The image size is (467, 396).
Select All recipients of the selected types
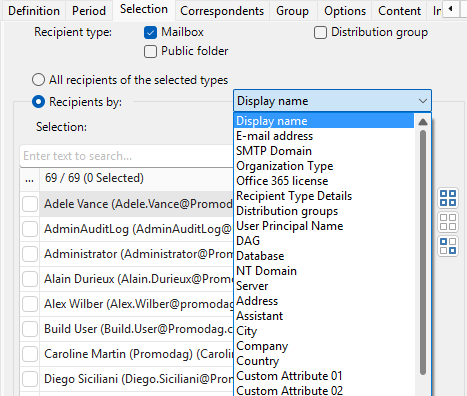point(38,80)
